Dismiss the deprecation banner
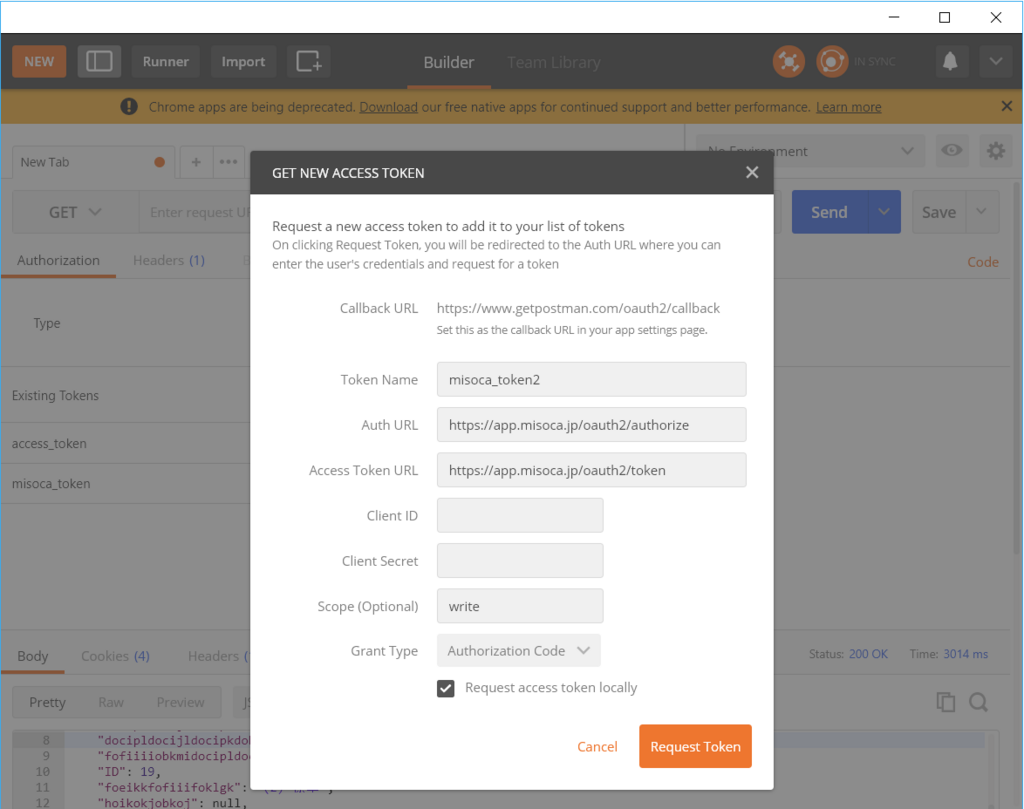 tap(1007, 106)
